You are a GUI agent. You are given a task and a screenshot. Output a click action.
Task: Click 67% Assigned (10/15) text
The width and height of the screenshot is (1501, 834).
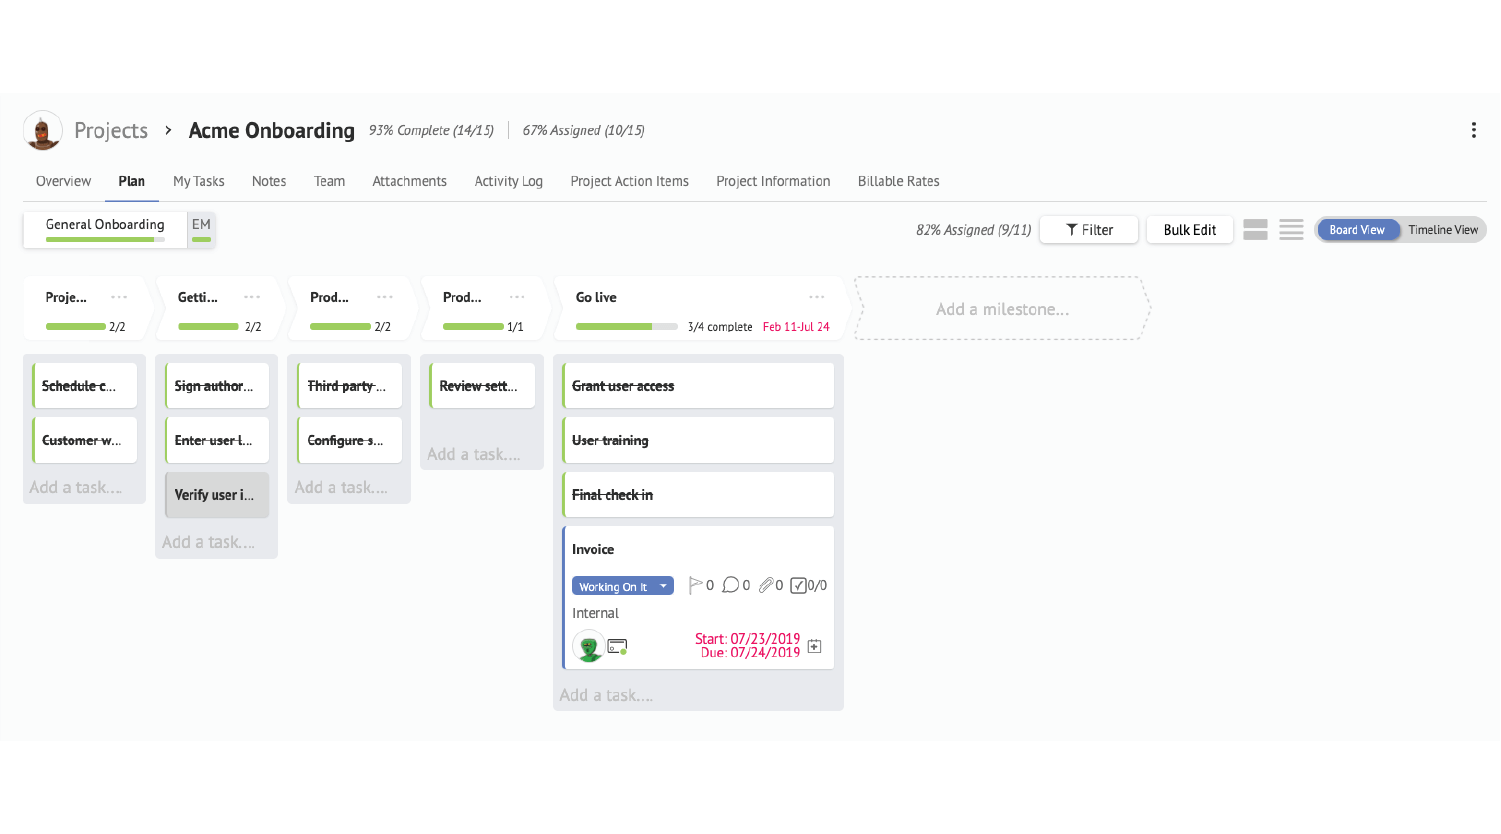click(583, 130)
